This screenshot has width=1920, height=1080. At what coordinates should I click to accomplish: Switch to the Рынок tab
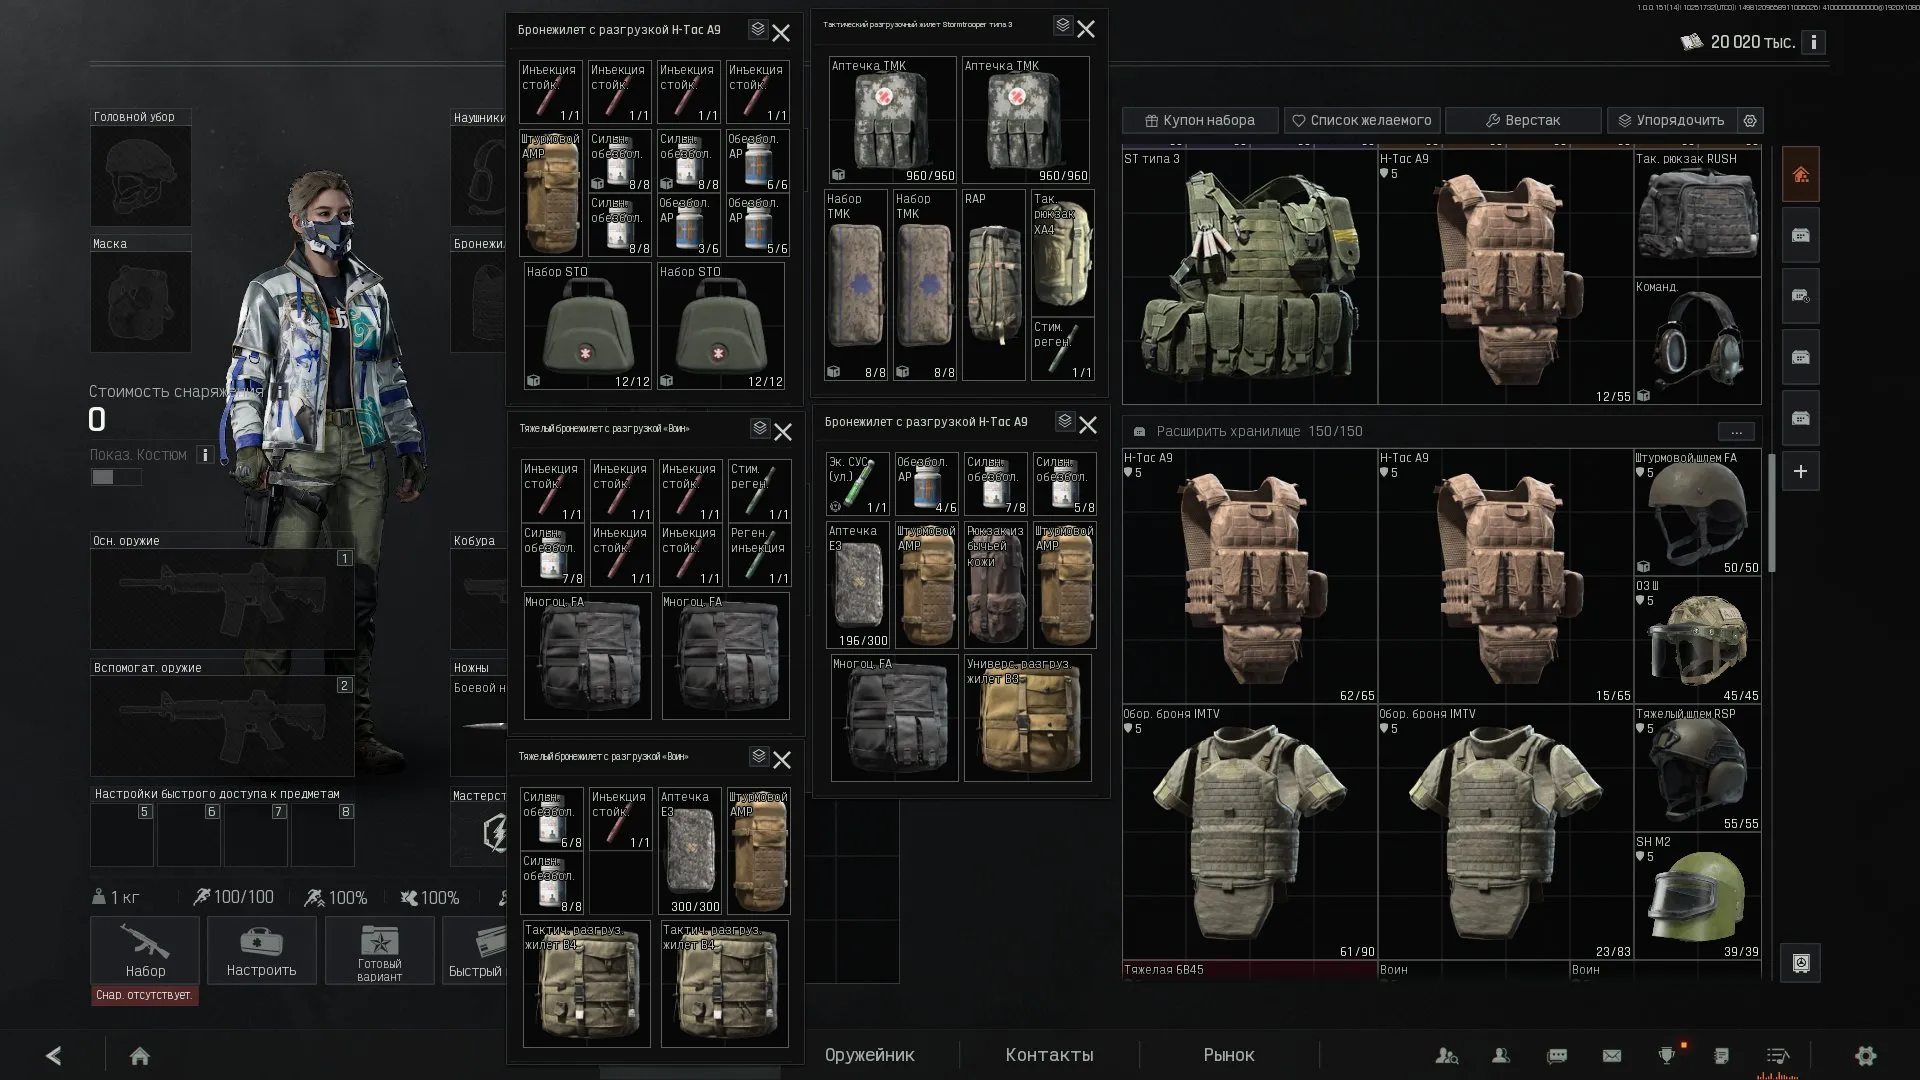coord(1228,1055)
